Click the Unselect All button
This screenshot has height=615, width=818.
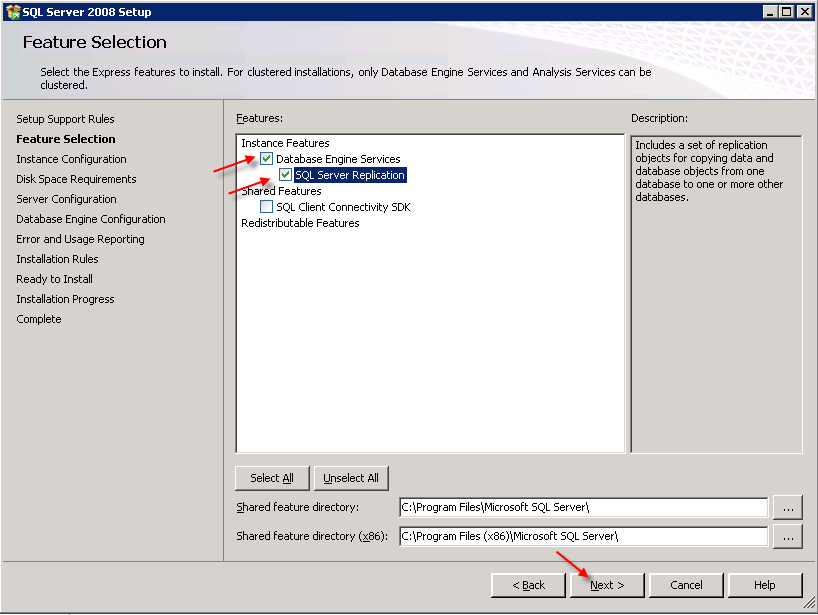point(351,478)
